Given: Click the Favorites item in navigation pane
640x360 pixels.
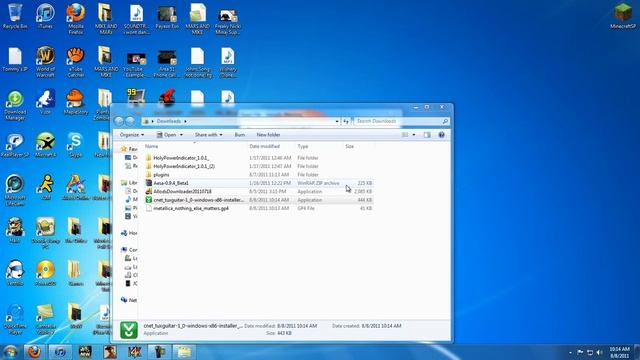Looking at the screenshot, I should [x=129, y=149].
